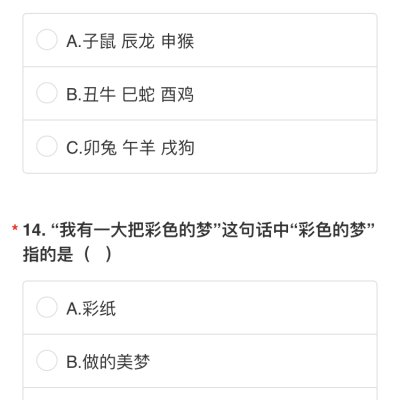Screen dimensions: 400x400
Task: Select the radio button for A.子鼠 辰龙 申猴
Action: pyautogui.click(x=47, y=40)
